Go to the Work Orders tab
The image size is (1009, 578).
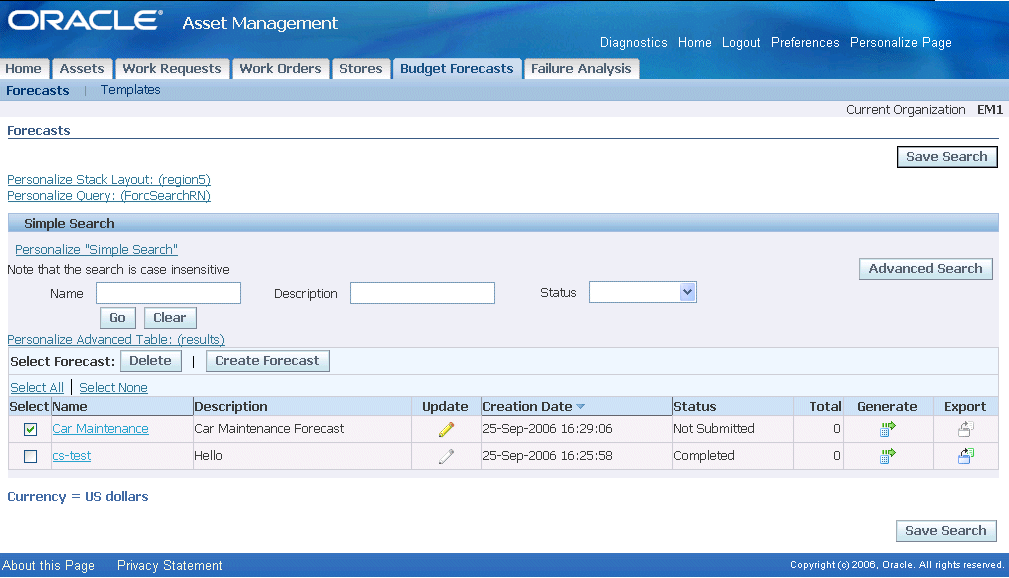tap(281, 69)
